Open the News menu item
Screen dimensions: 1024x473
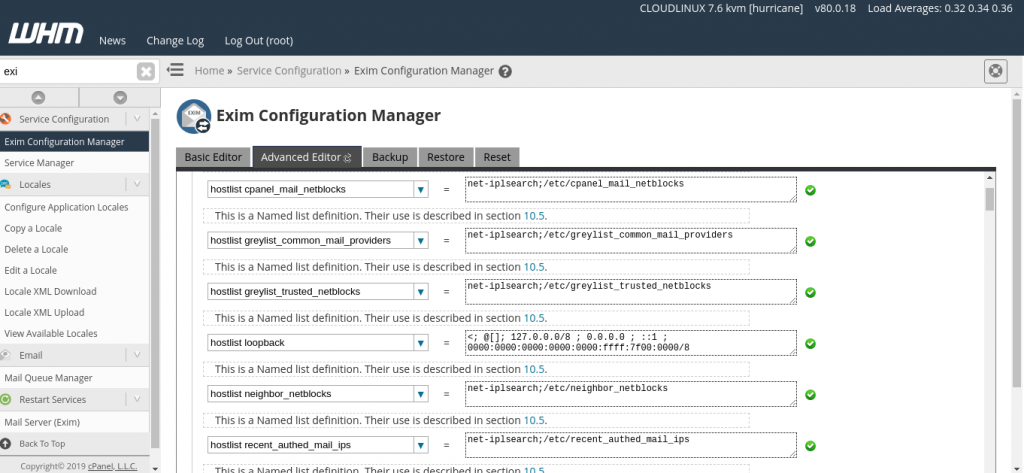coord(112,41)
